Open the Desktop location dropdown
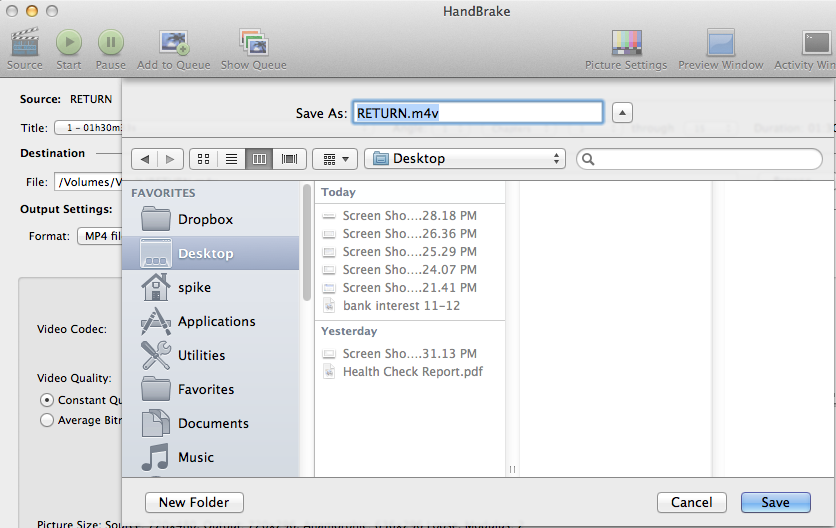 click(x=465, y=159)
